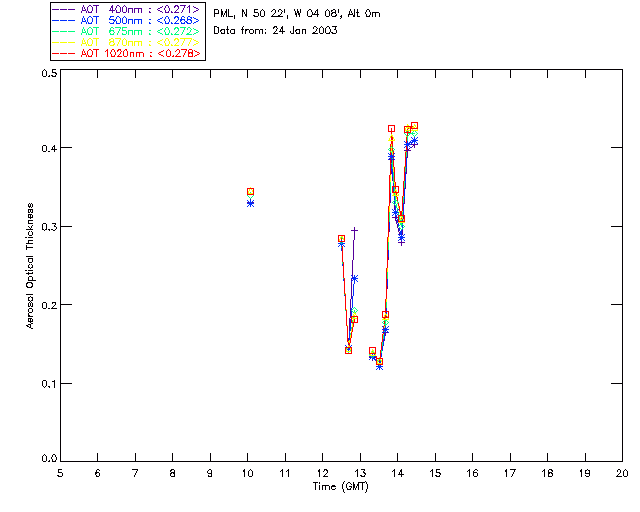Click the AOT 1020nm legend entry
The width and height of the screenshot is (640, 512).
(126, 53)
